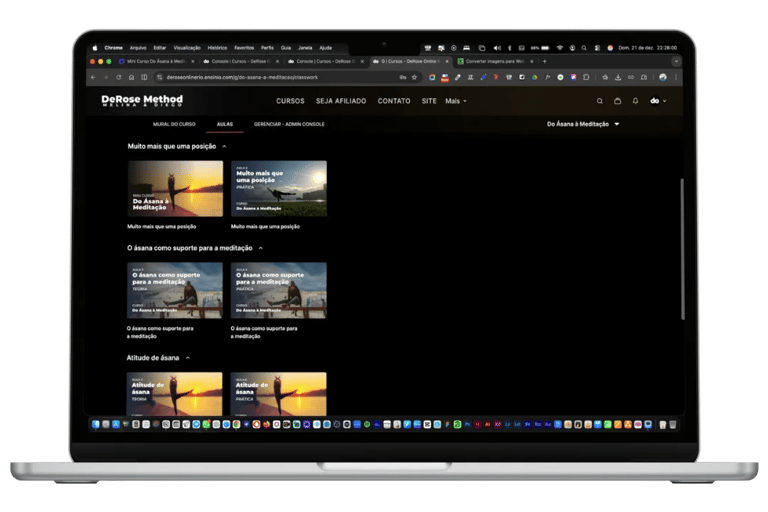Collapse the 'Muito mais que uma posição' section
This screenshot has height=512, width=768.
[224, 146]
